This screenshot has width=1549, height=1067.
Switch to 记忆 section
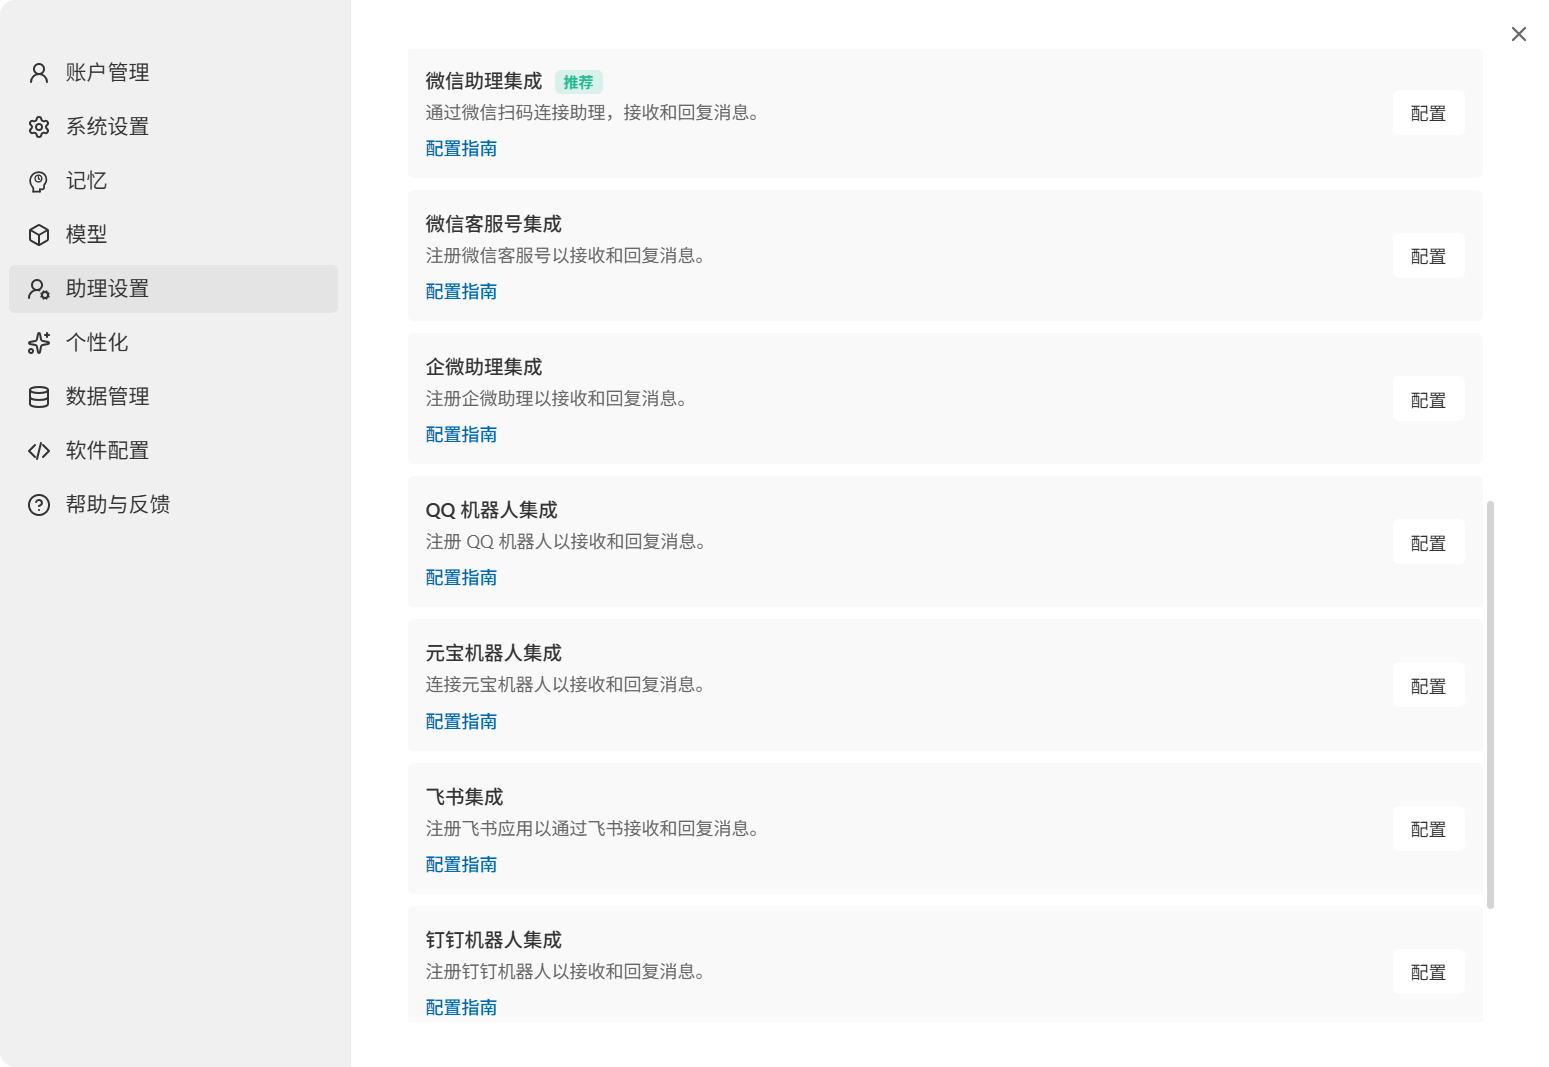173,181
